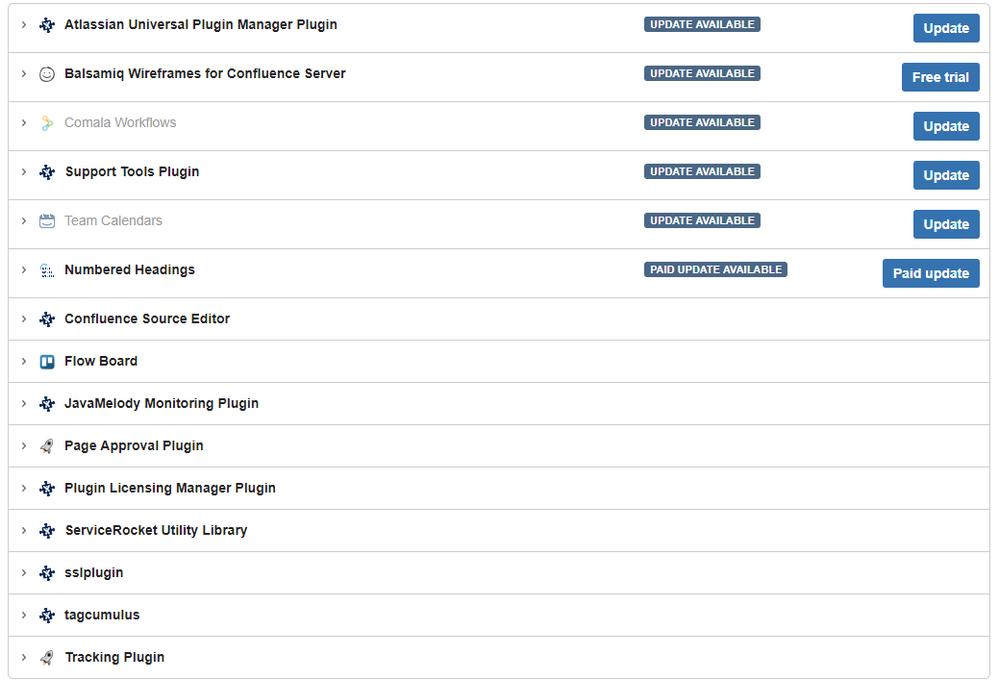Select the Tracking Plugin name
Screen dimensions: 999x686
tap(115, 657)
